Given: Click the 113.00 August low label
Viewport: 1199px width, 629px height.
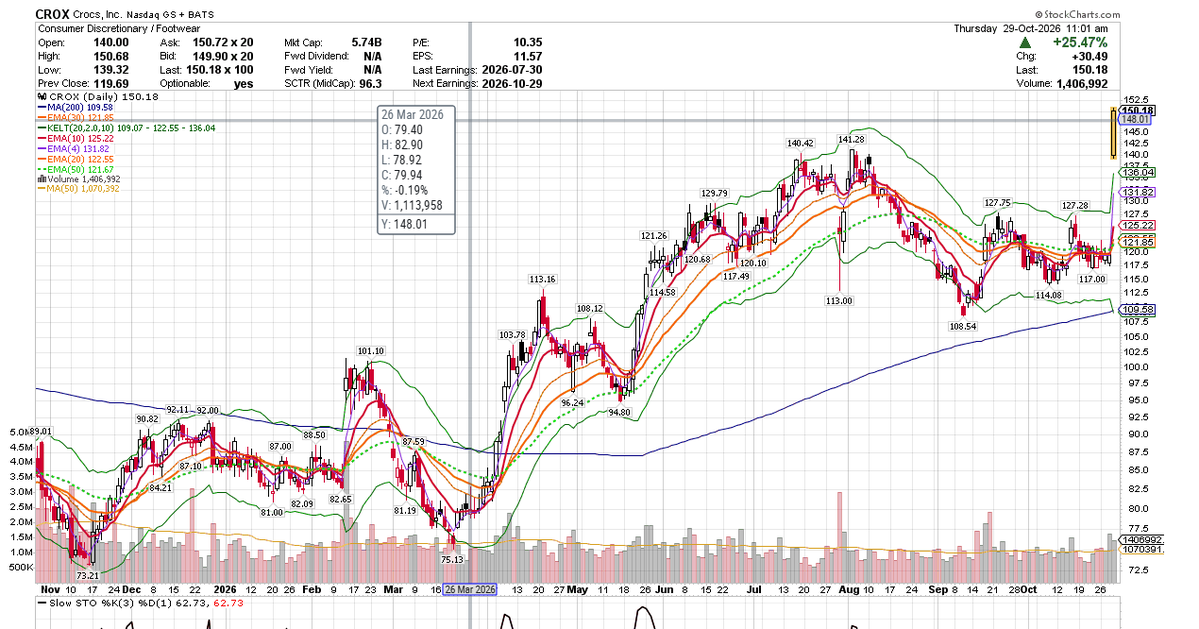Looking at the screenshot, I should click(839, 300).
